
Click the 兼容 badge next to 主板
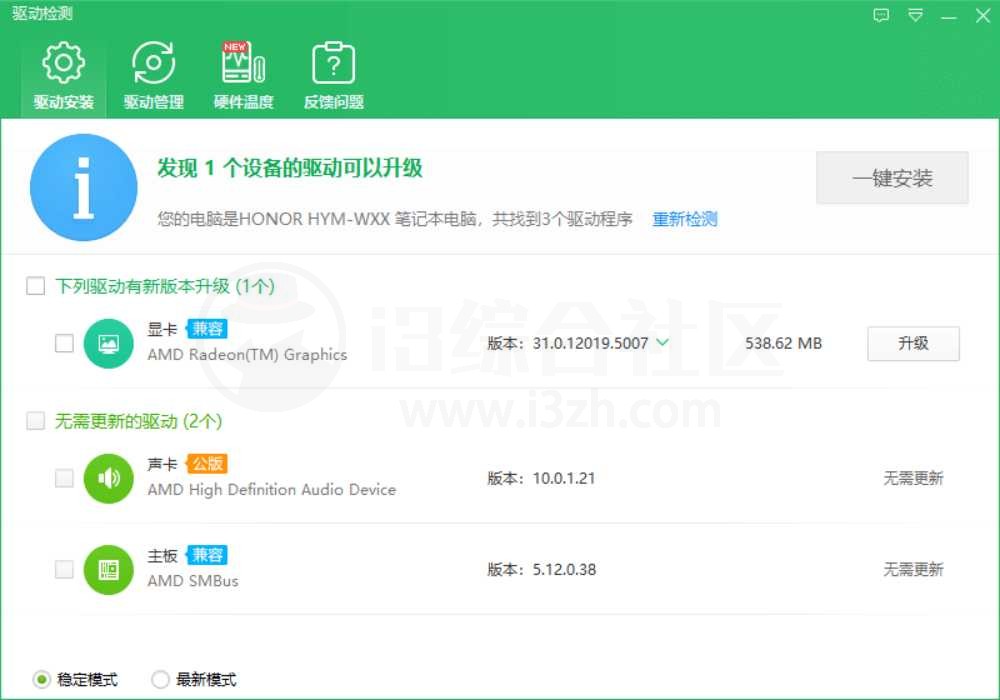pos(207,555)
